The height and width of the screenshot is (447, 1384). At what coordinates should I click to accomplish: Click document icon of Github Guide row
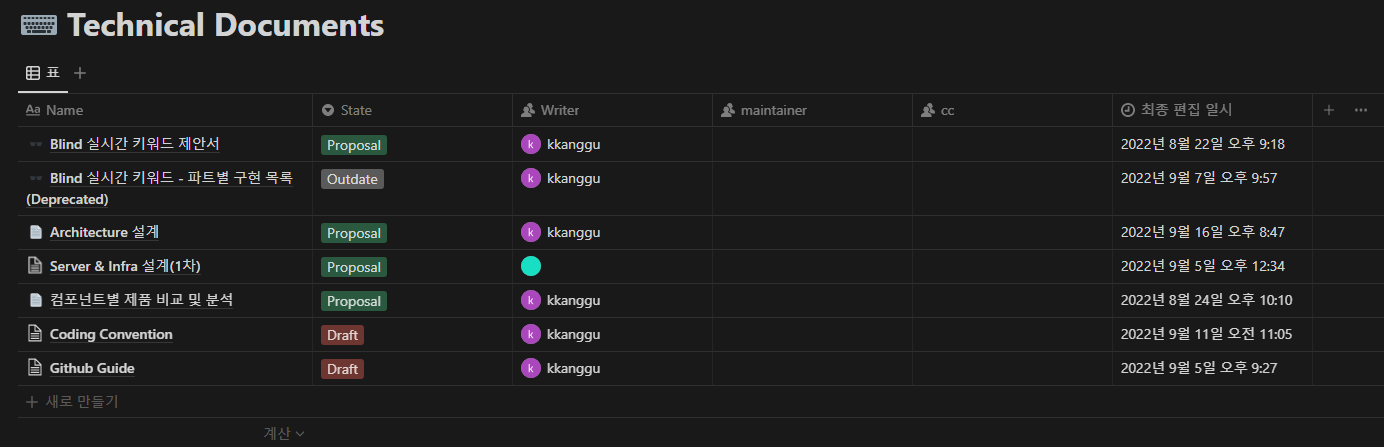(x=36, y=369)
